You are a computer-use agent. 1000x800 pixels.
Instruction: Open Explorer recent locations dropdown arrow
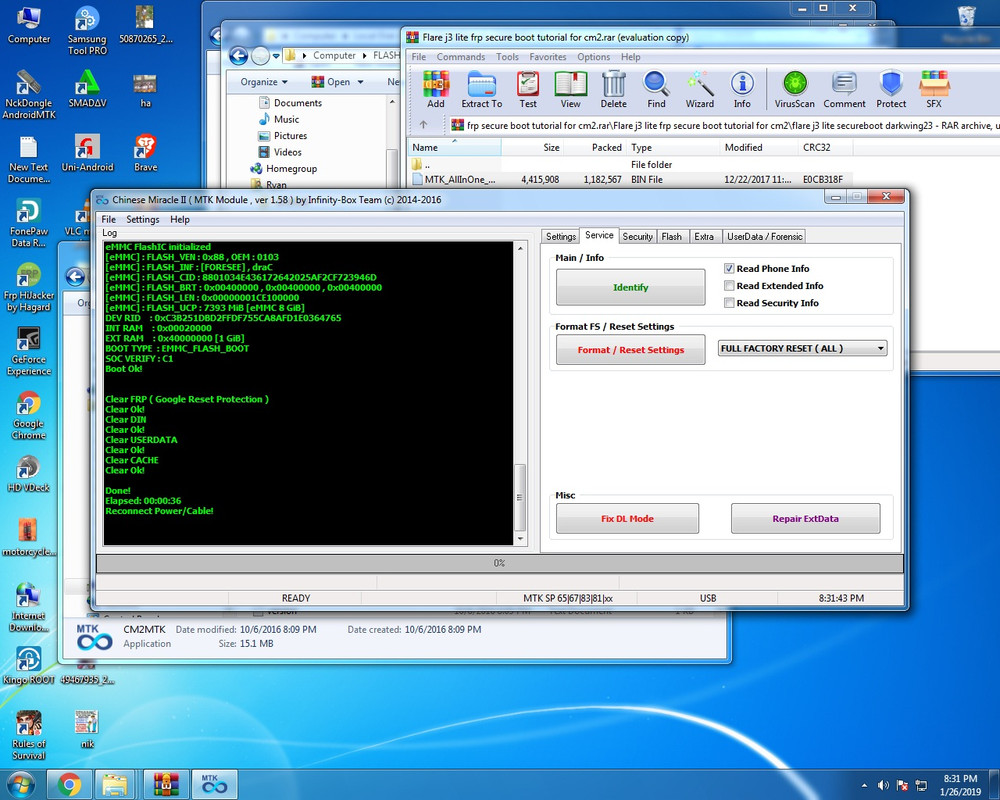point(276,56)
